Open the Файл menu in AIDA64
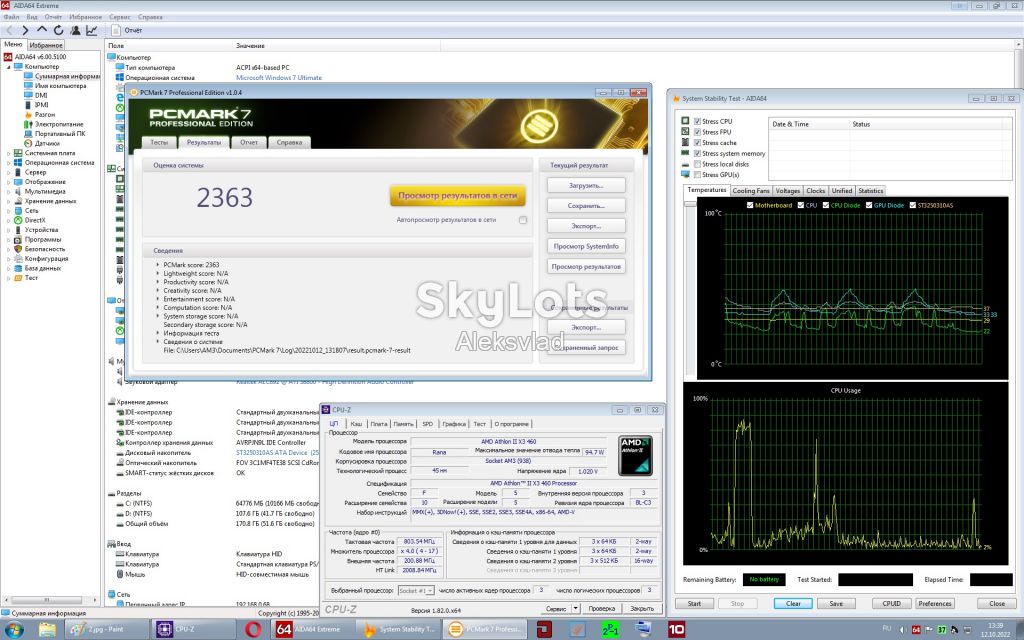The image size is (1024, 640). click(11, 17)
